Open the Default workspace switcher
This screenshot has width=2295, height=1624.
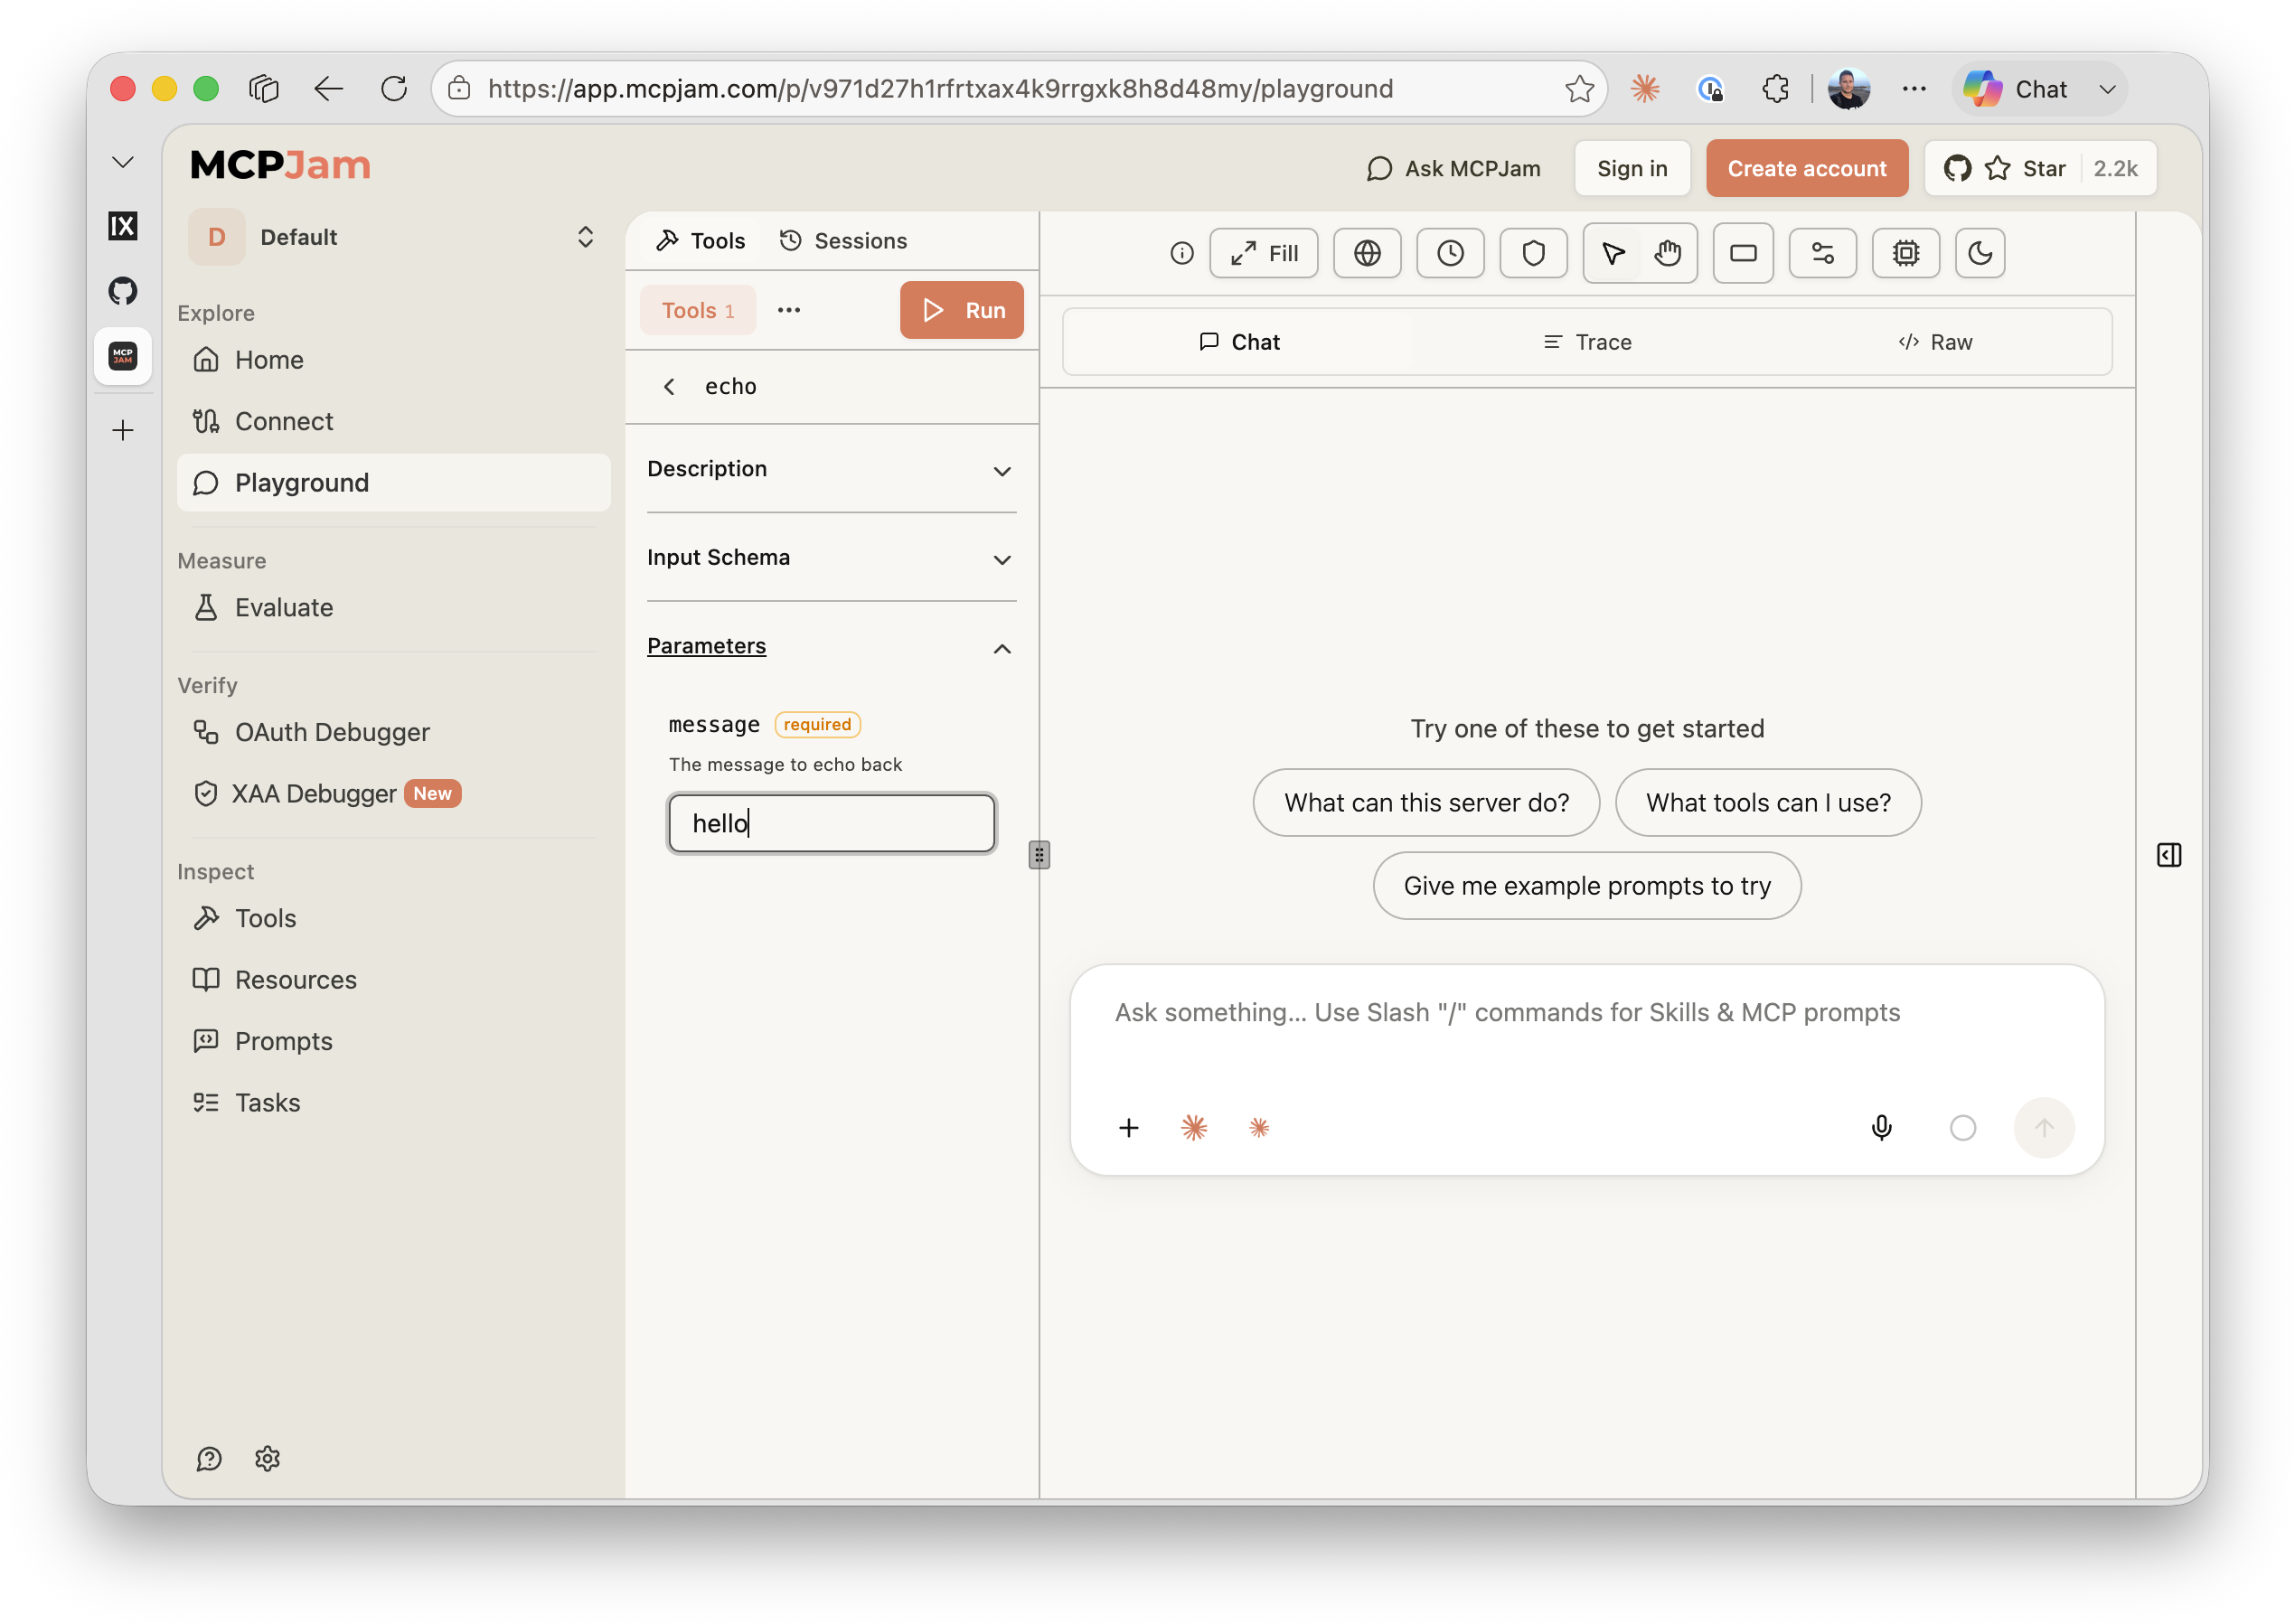click(x=393, y=237)
